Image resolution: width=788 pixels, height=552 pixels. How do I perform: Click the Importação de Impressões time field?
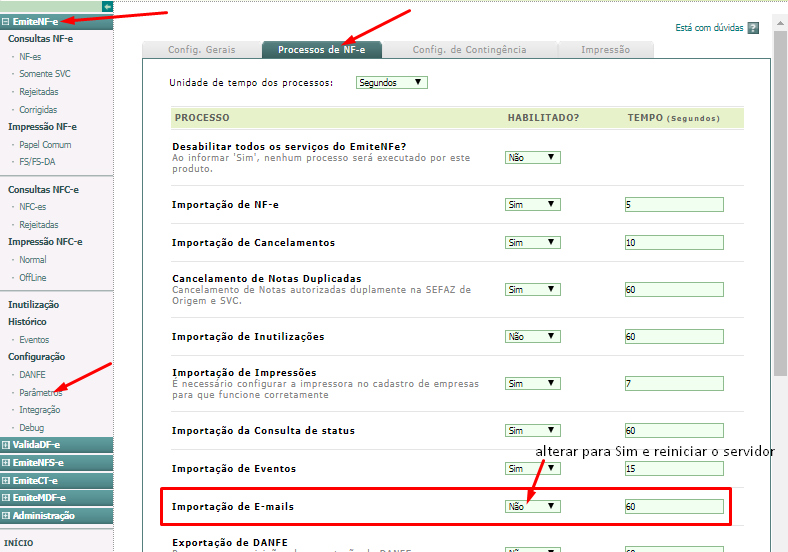(x=674, y=384)
